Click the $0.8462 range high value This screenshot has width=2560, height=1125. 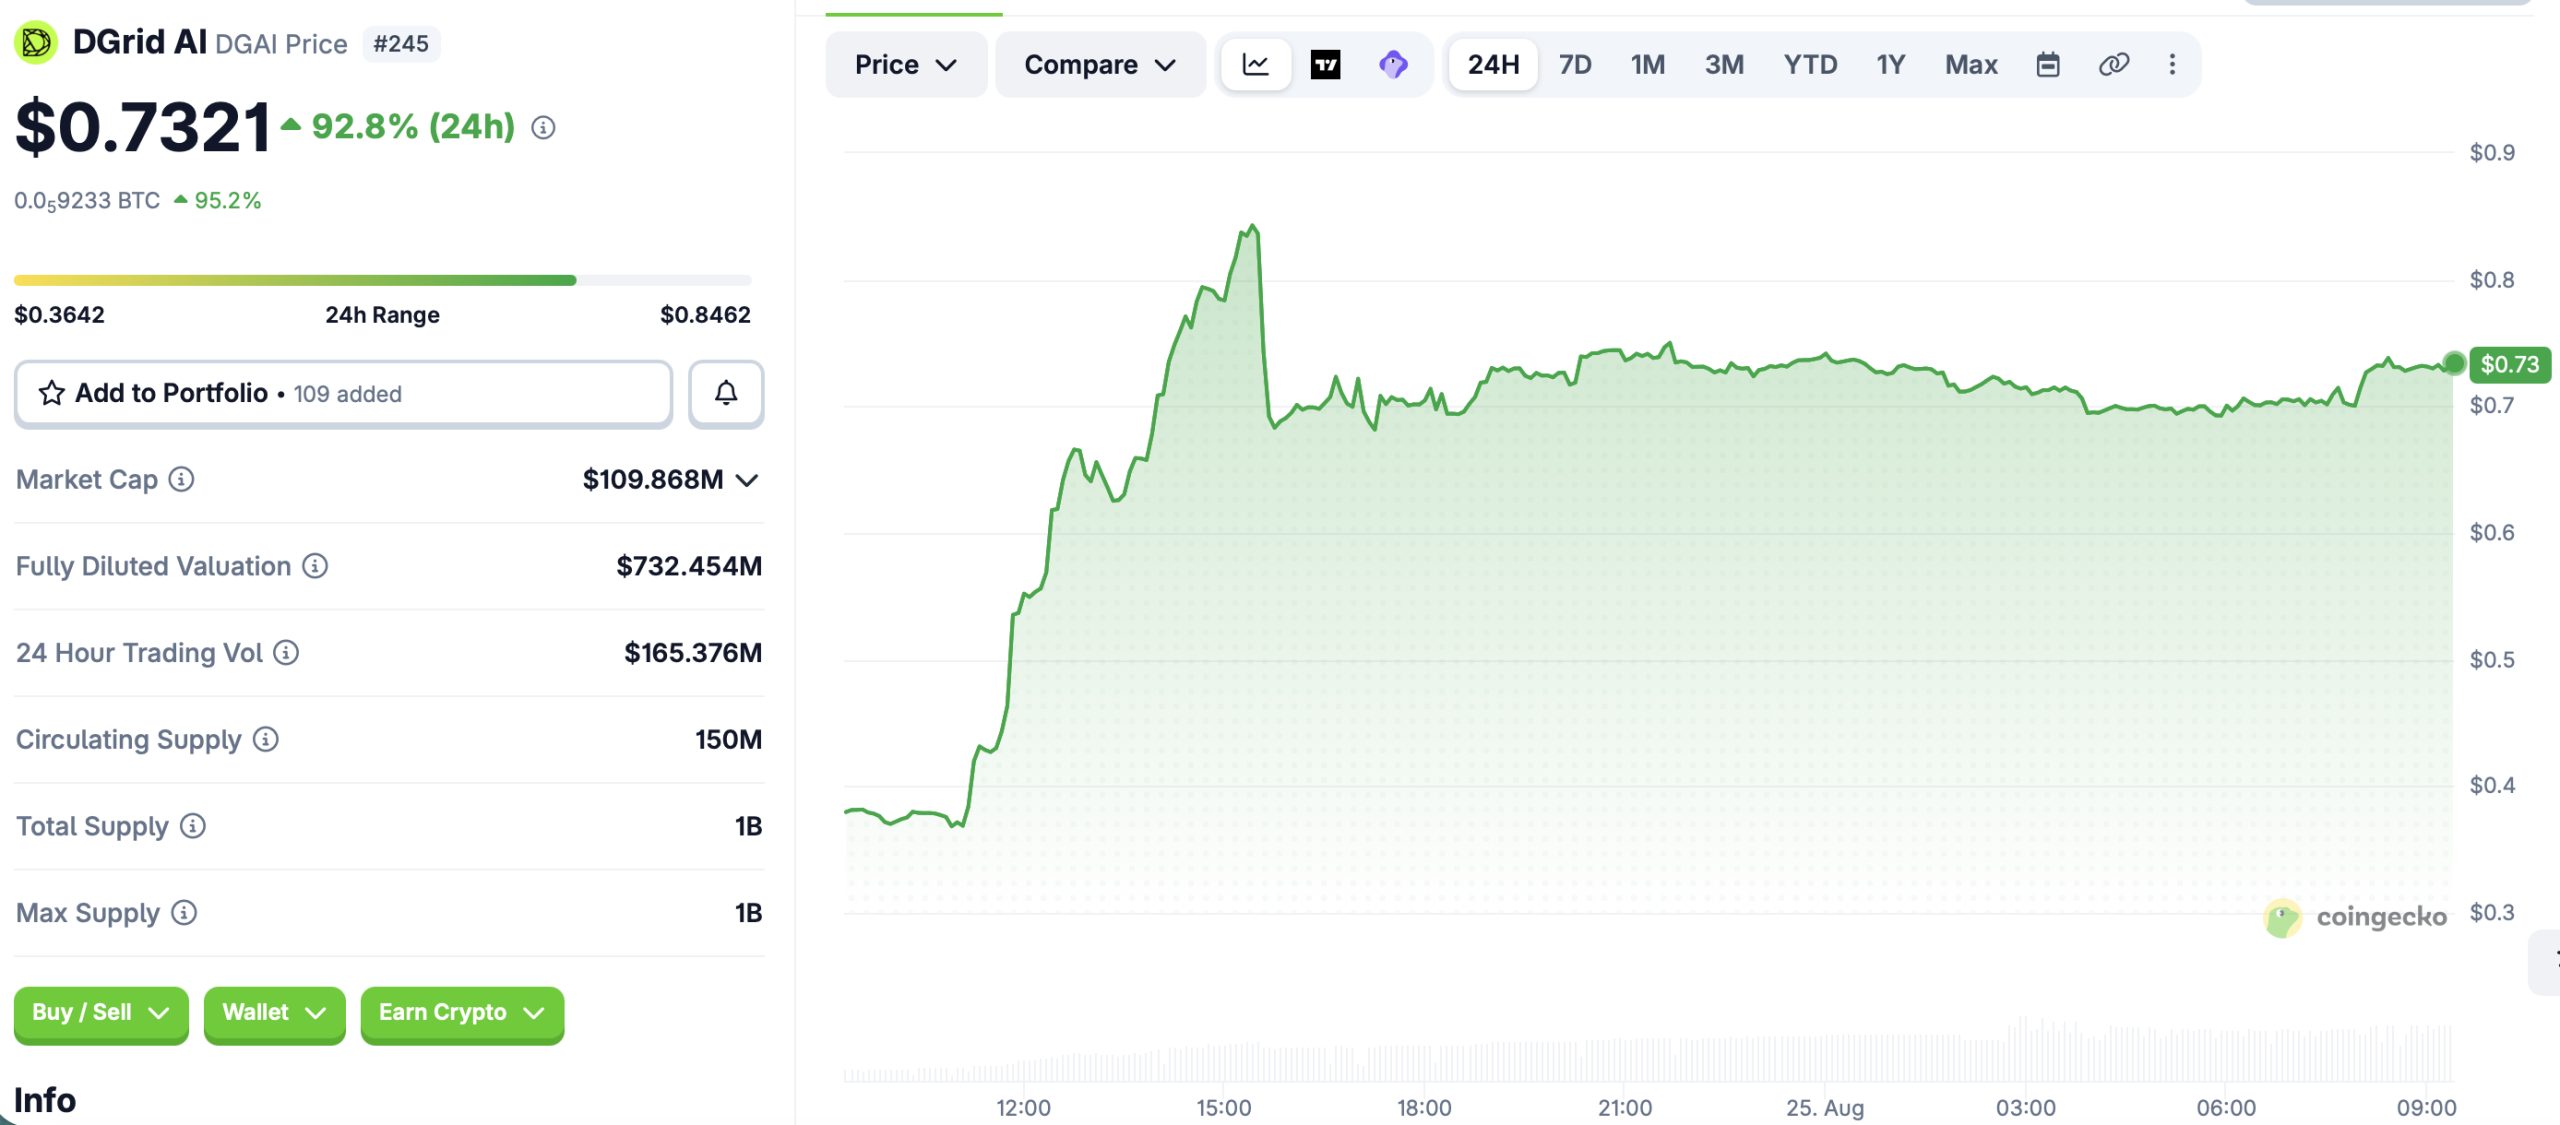pyautogui.click(x=705, y=315)
